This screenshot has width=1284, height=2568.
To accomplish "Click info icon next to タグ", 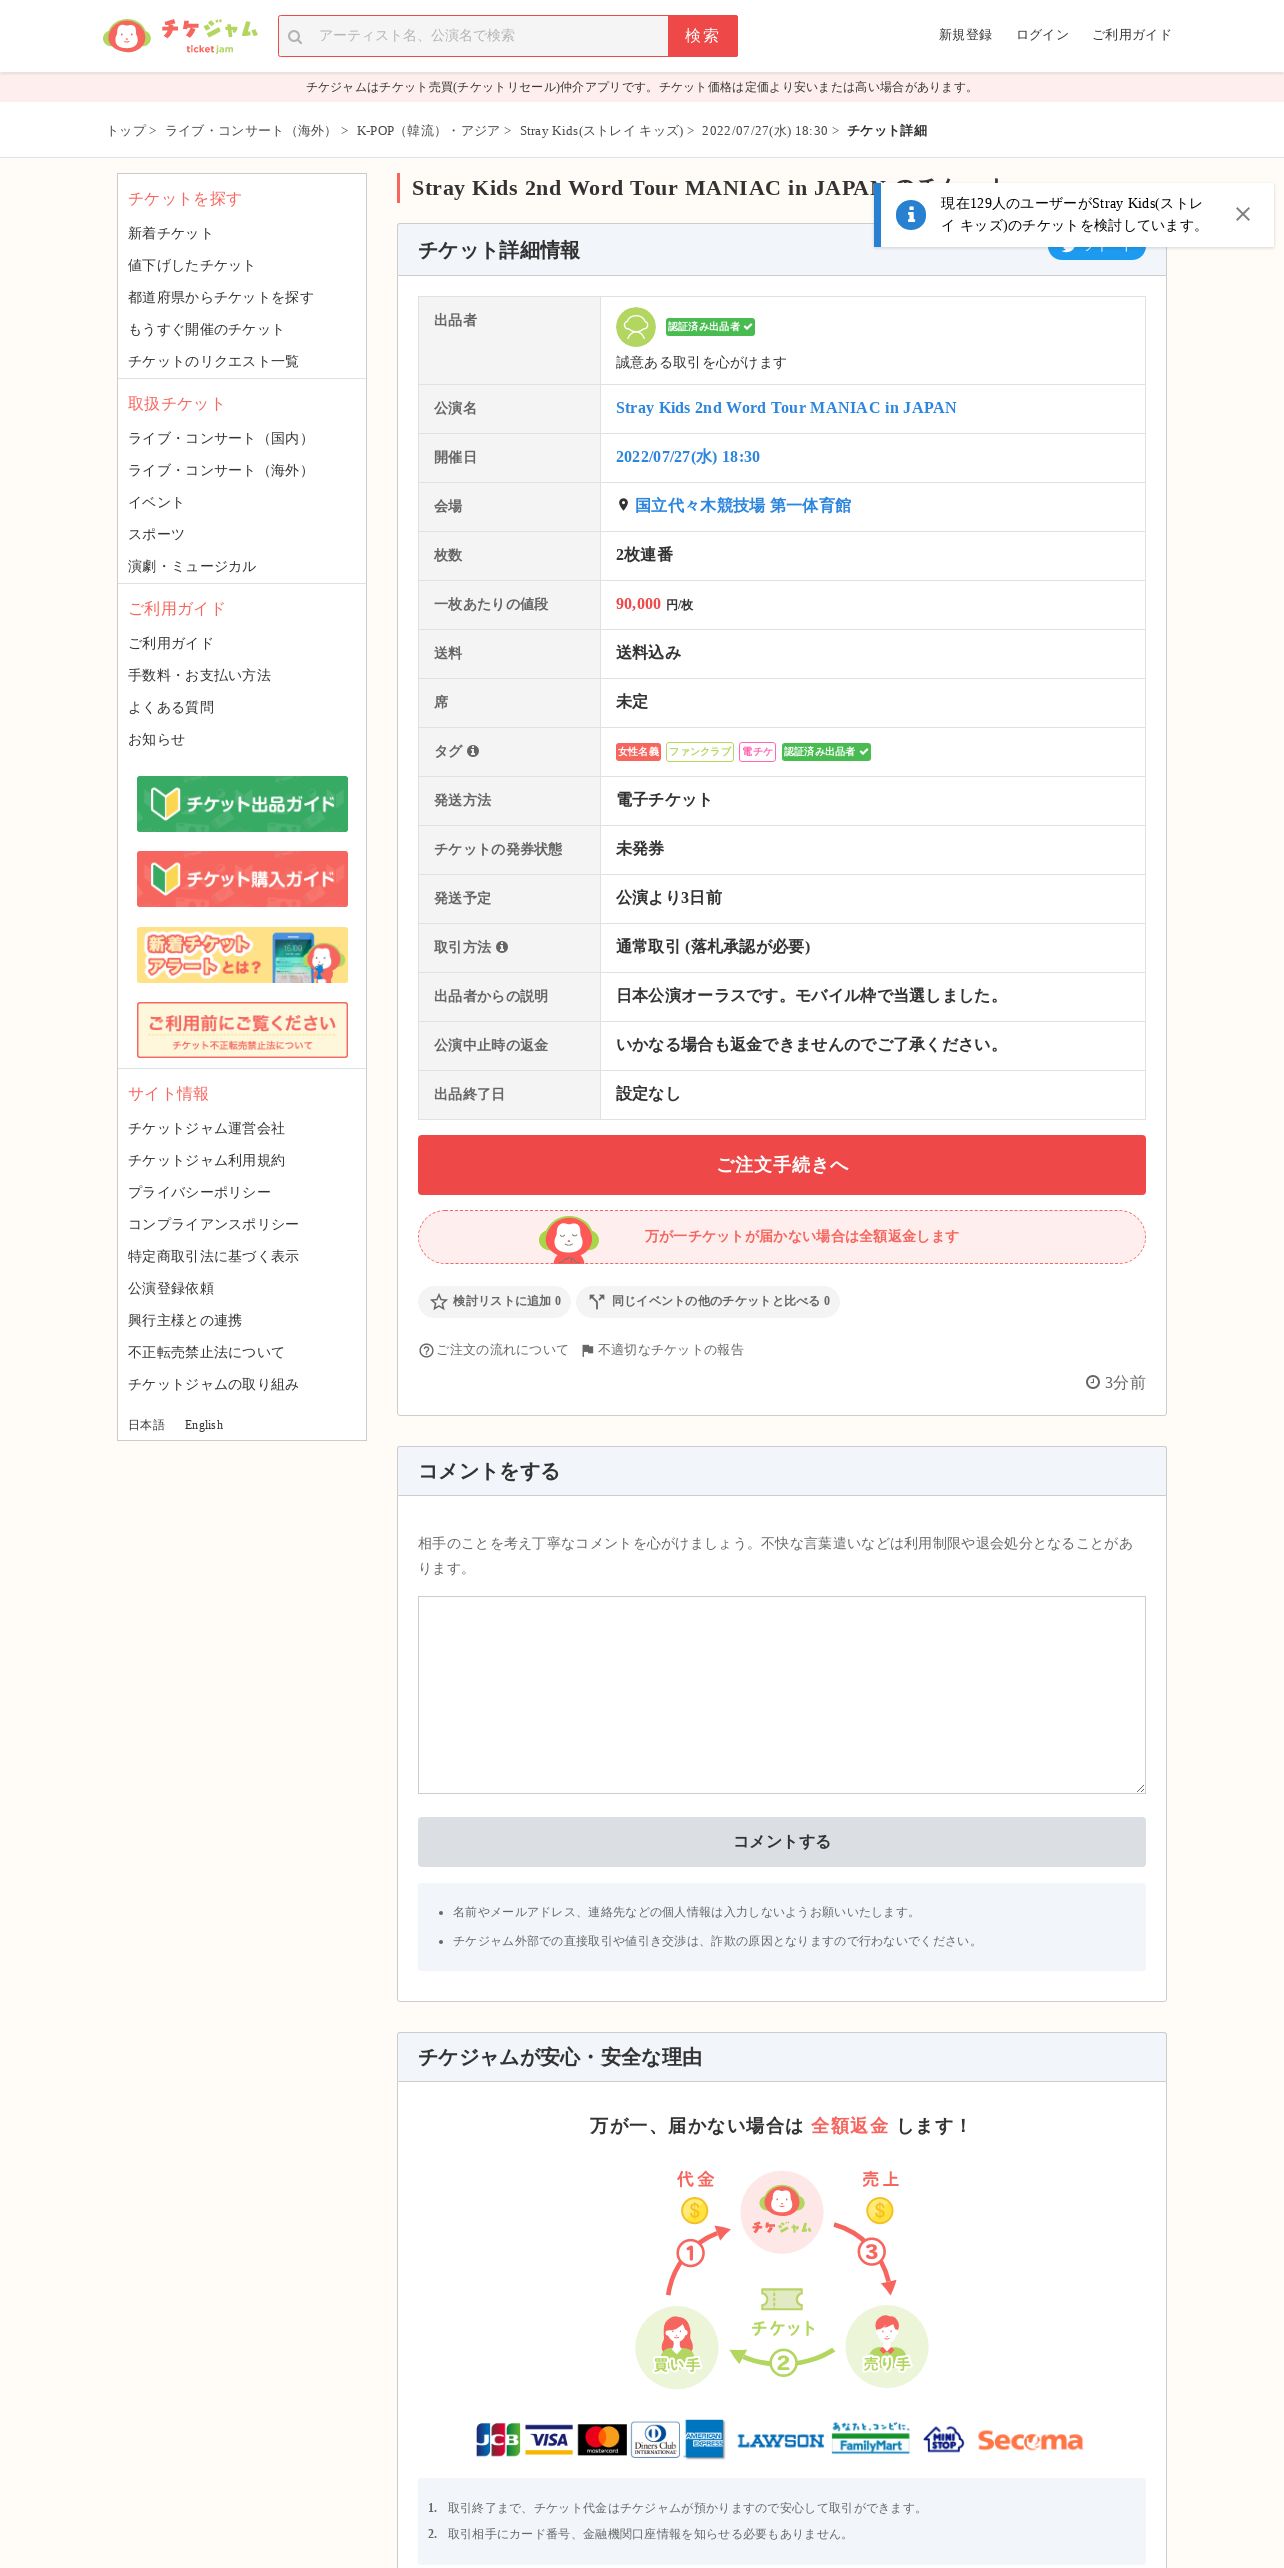I will 473,751.
